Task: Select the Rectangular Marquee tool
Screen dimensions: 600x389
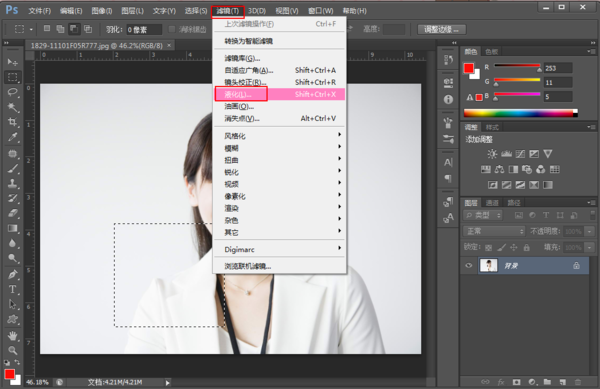Action: point(12,77)
